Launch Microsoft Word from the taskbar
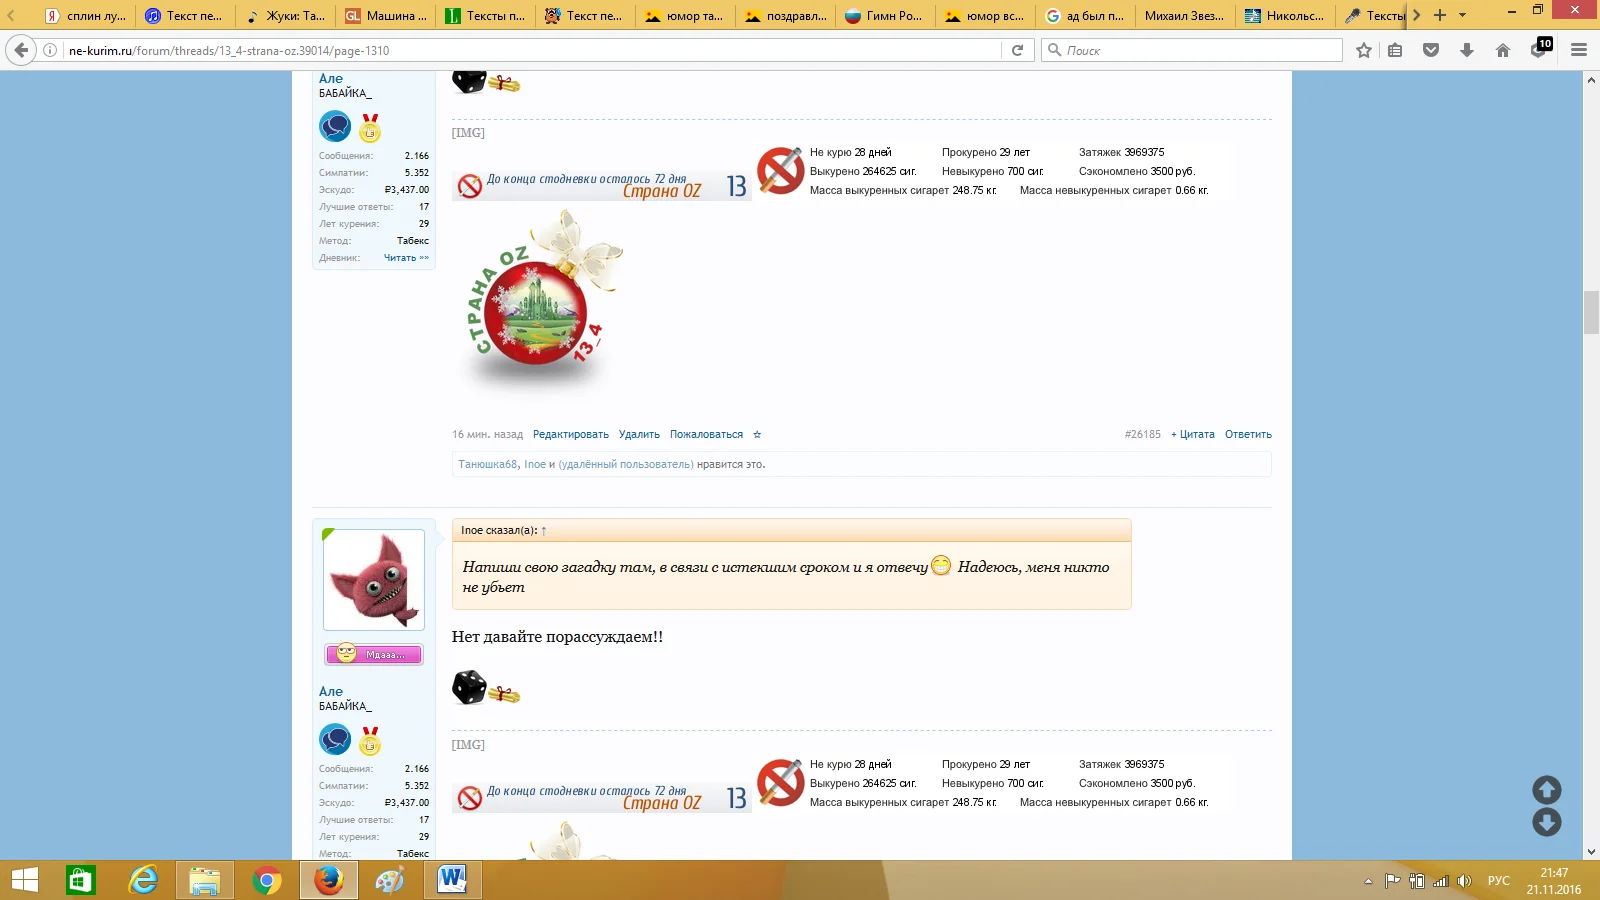1600x900 pixels. click(452, 880)
